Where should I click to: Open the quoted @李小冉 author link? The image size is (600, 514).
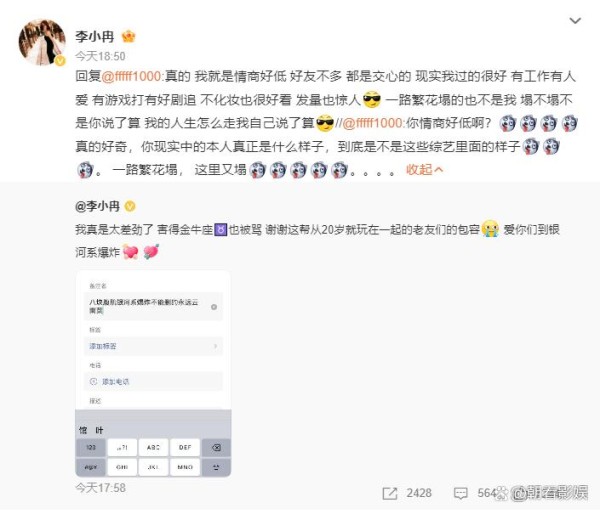click(x=97, y=206)
